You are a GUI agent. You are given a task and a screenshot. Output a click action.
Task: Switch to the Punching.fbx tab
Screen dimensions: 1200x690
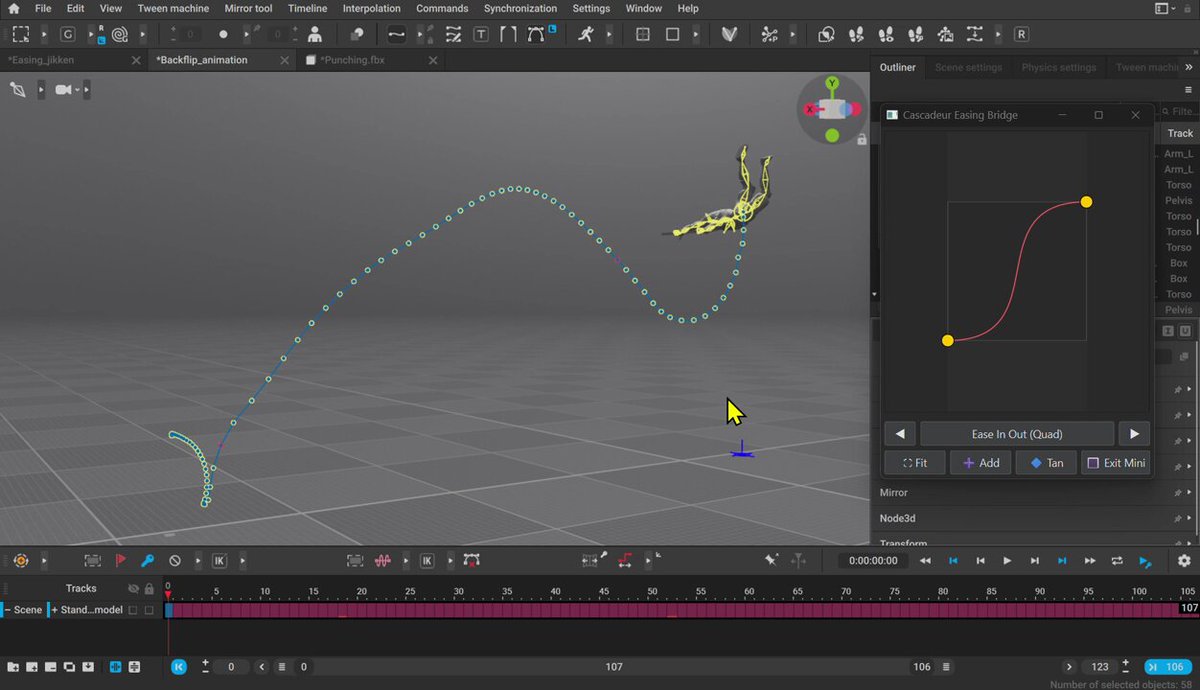[352, 60]
